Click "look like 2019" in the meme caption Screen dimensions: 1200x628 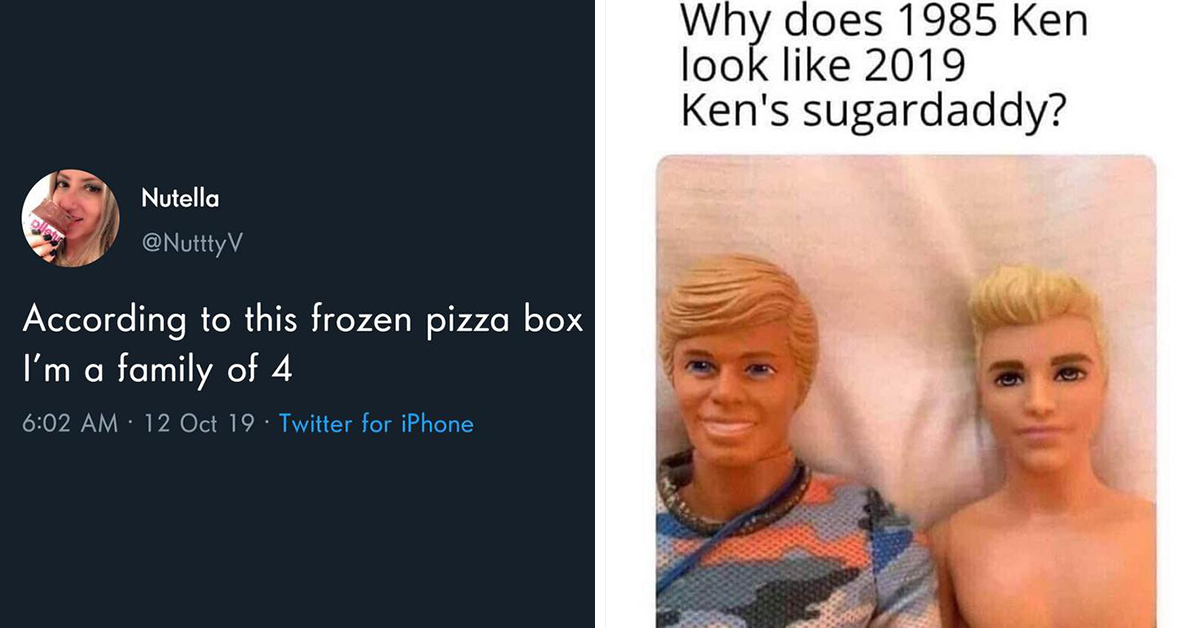click(823, 66)
